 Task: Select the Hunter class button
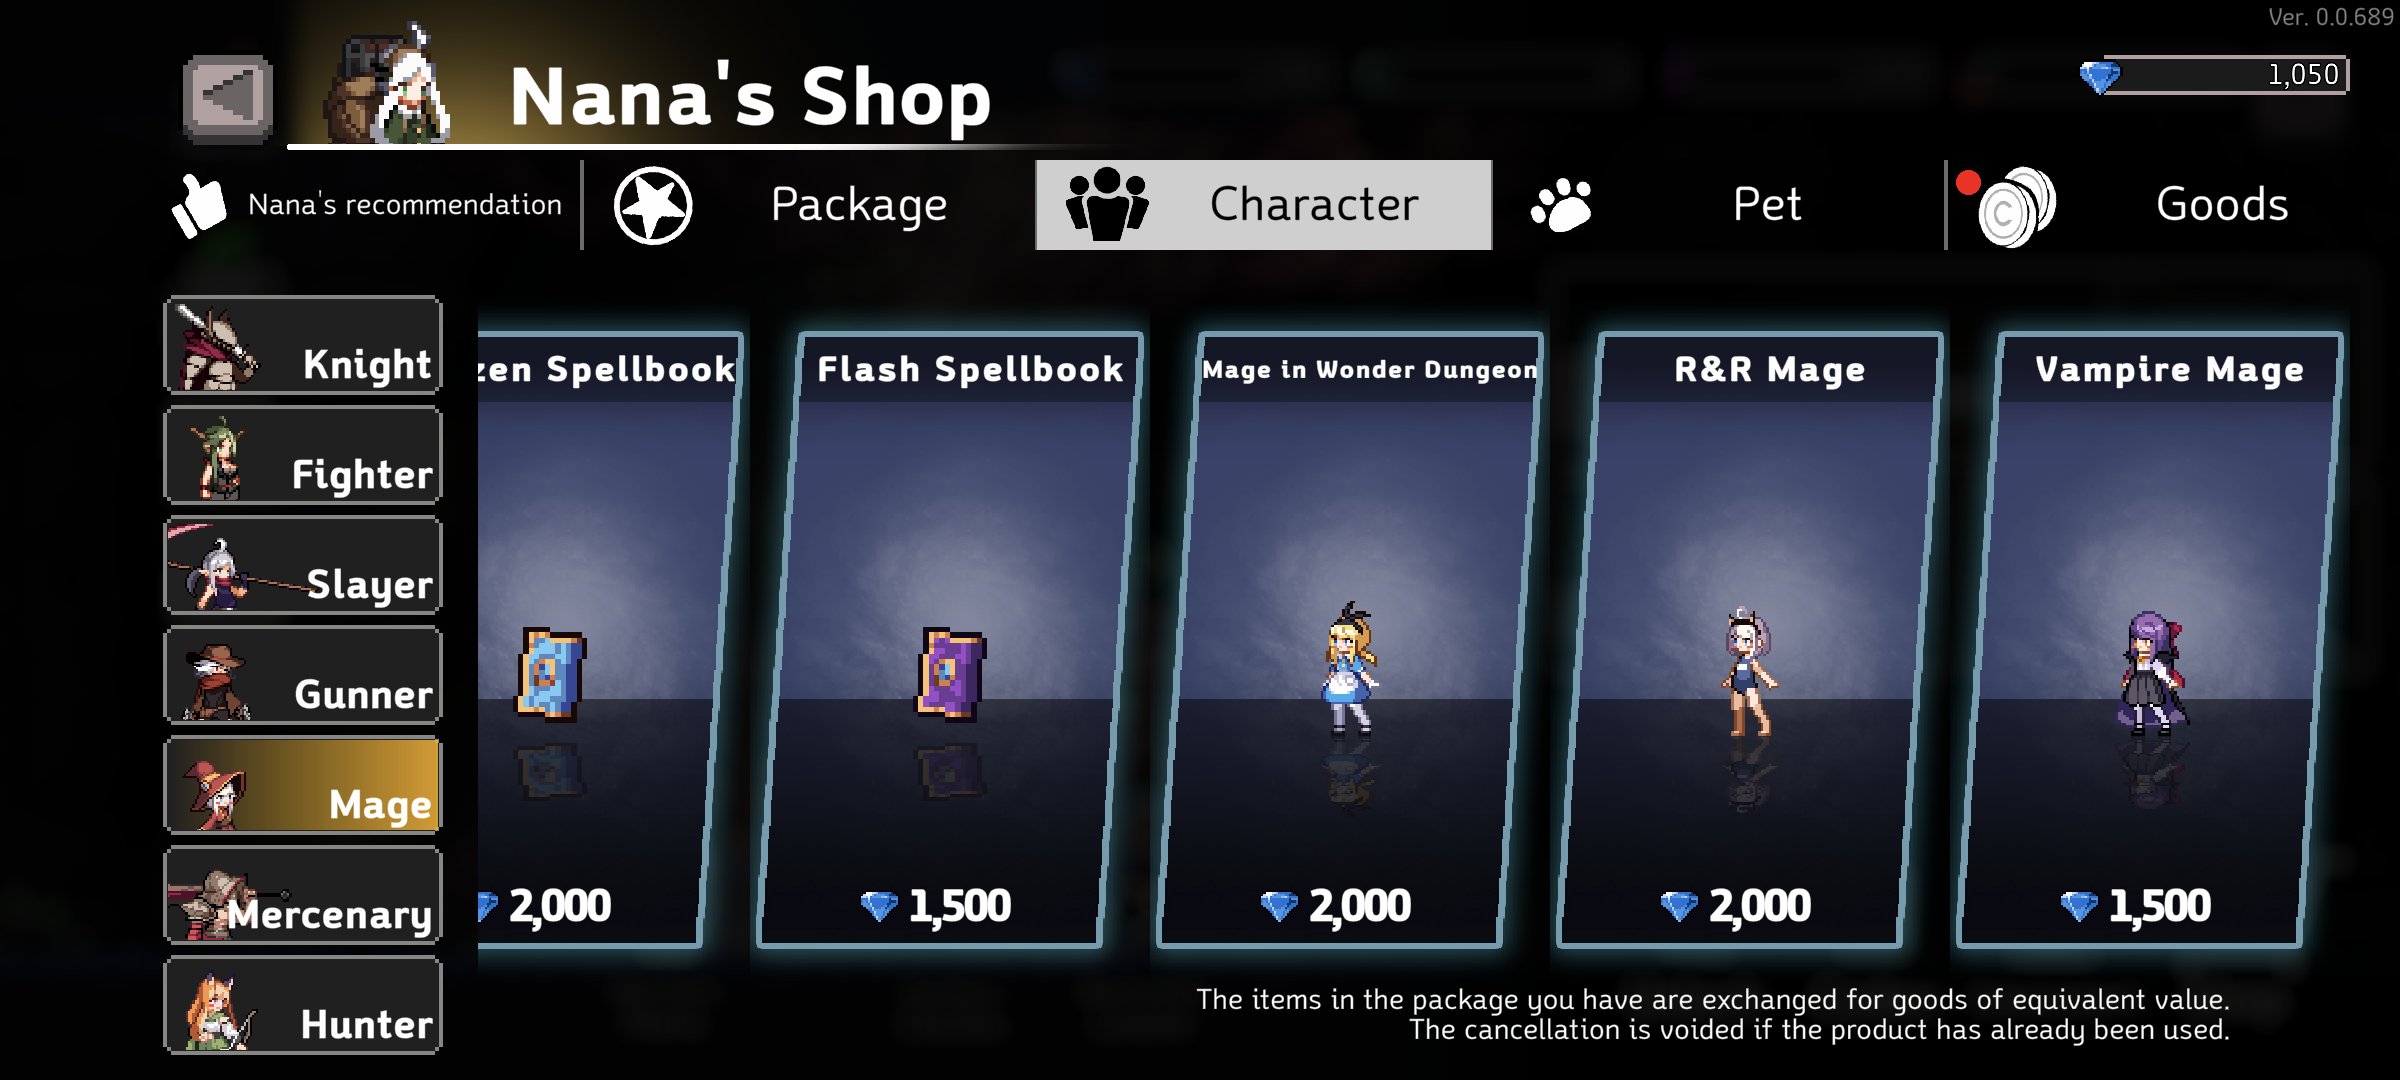pyautogui.click(x=303, y=1005)
